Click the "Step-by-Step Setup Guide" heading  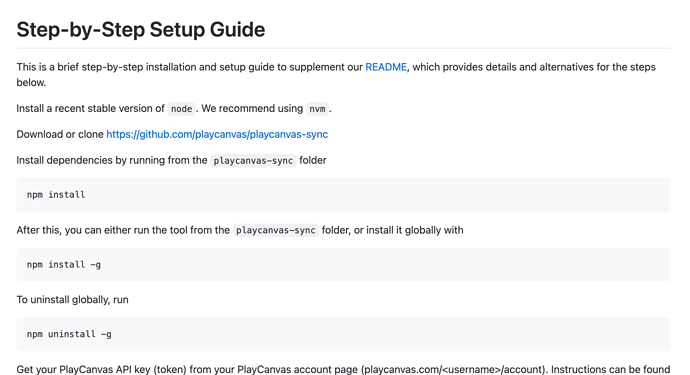click(x=141, y=29)
